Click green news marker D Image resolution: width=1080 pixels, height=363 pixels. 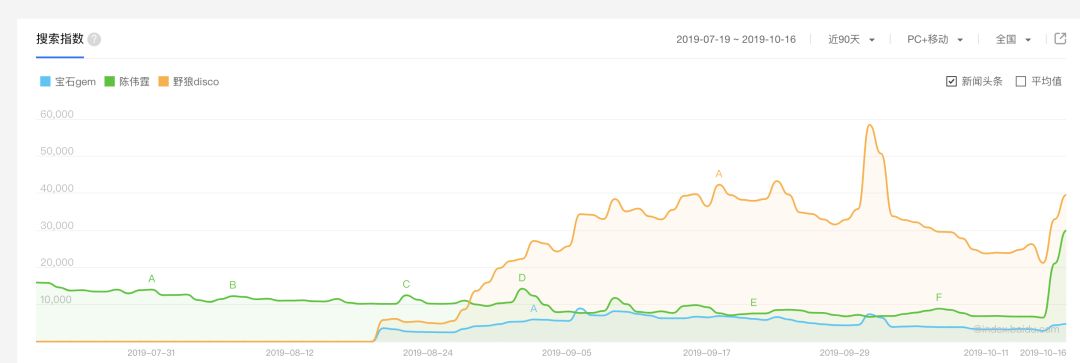(x=522, y=278)
